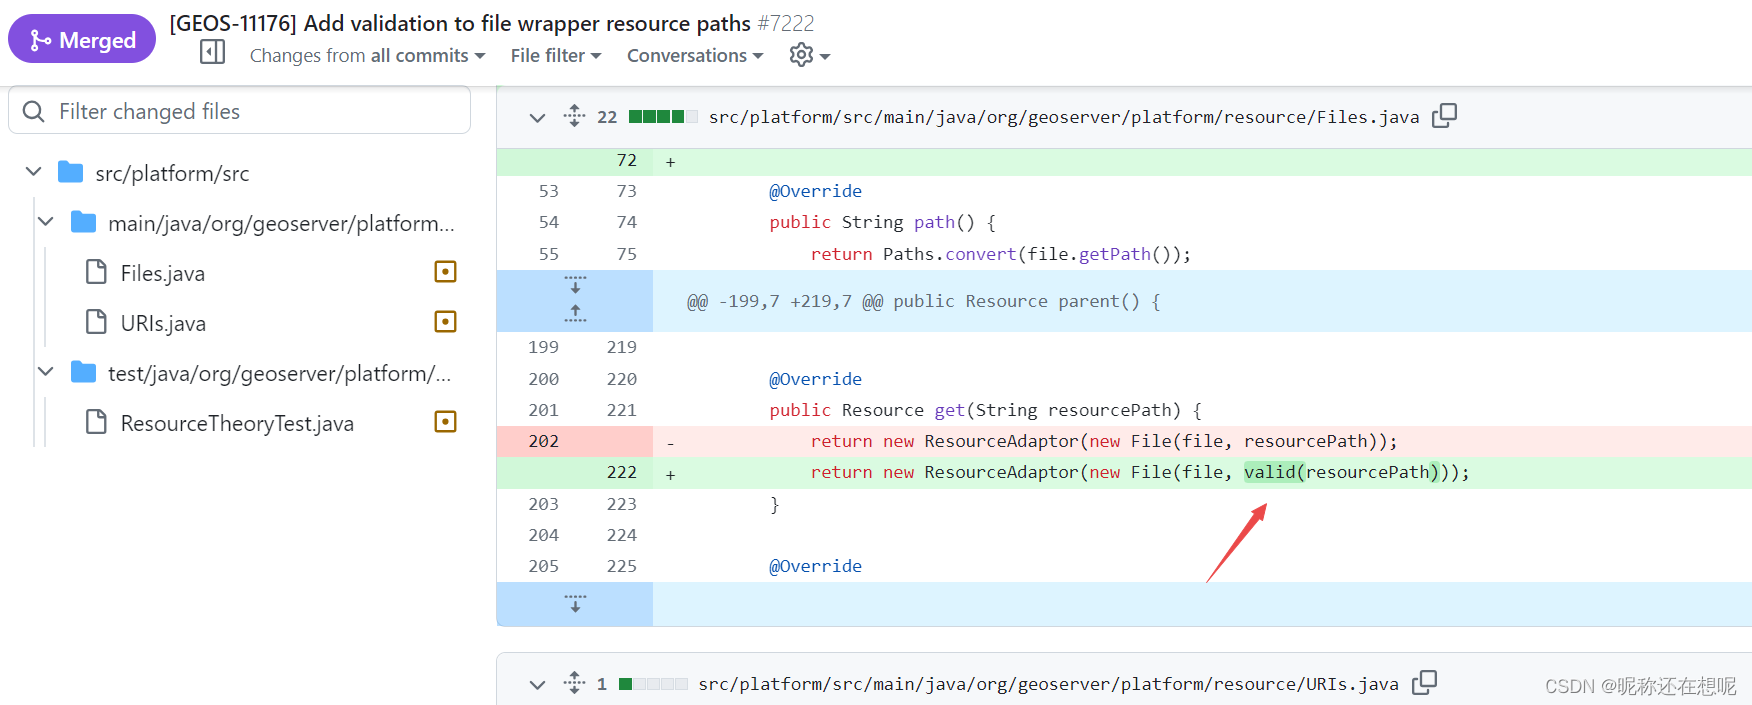
Task: Click pull request number #7222
Action: [x=786, y=23]
